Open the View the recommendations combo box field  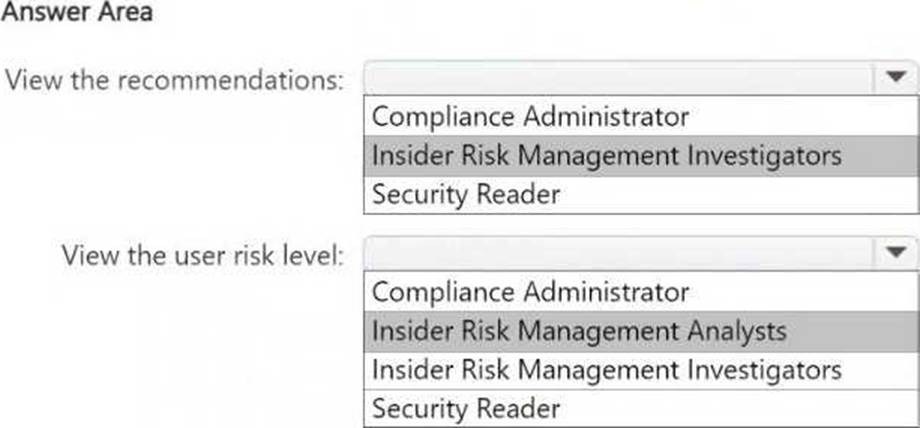(620, 78)
